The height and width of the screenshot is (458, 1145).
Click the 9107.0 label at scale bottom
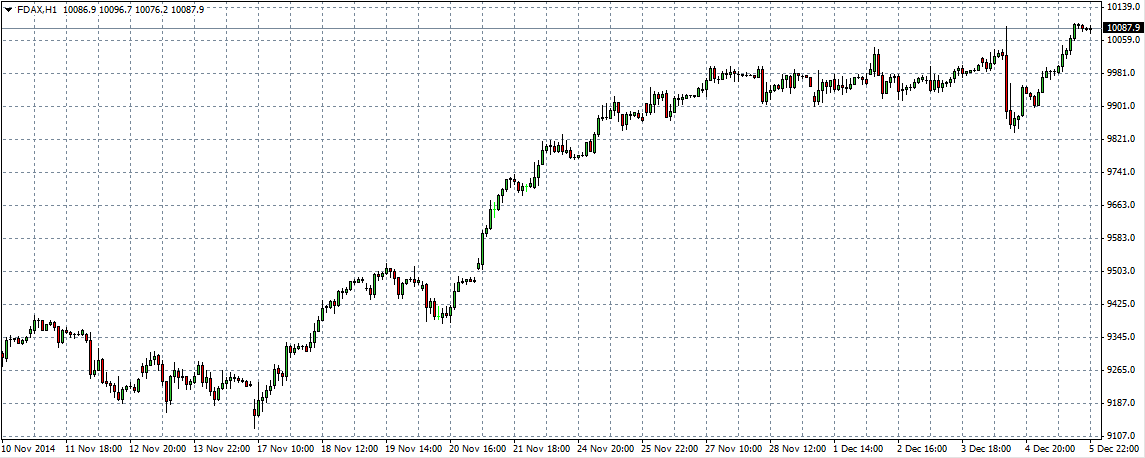click(1118, 436)
